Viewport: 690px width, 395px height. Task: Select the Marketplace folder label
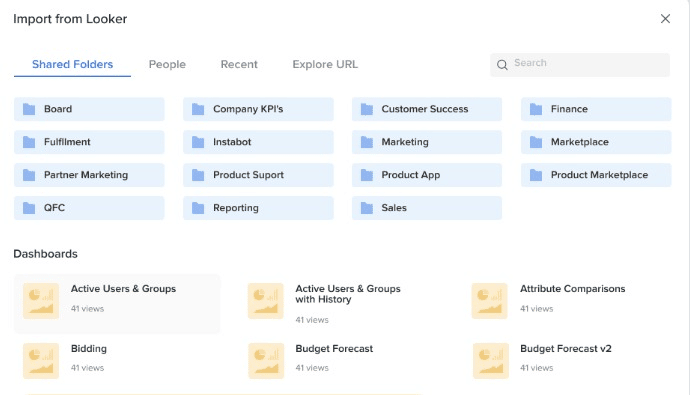580,142
